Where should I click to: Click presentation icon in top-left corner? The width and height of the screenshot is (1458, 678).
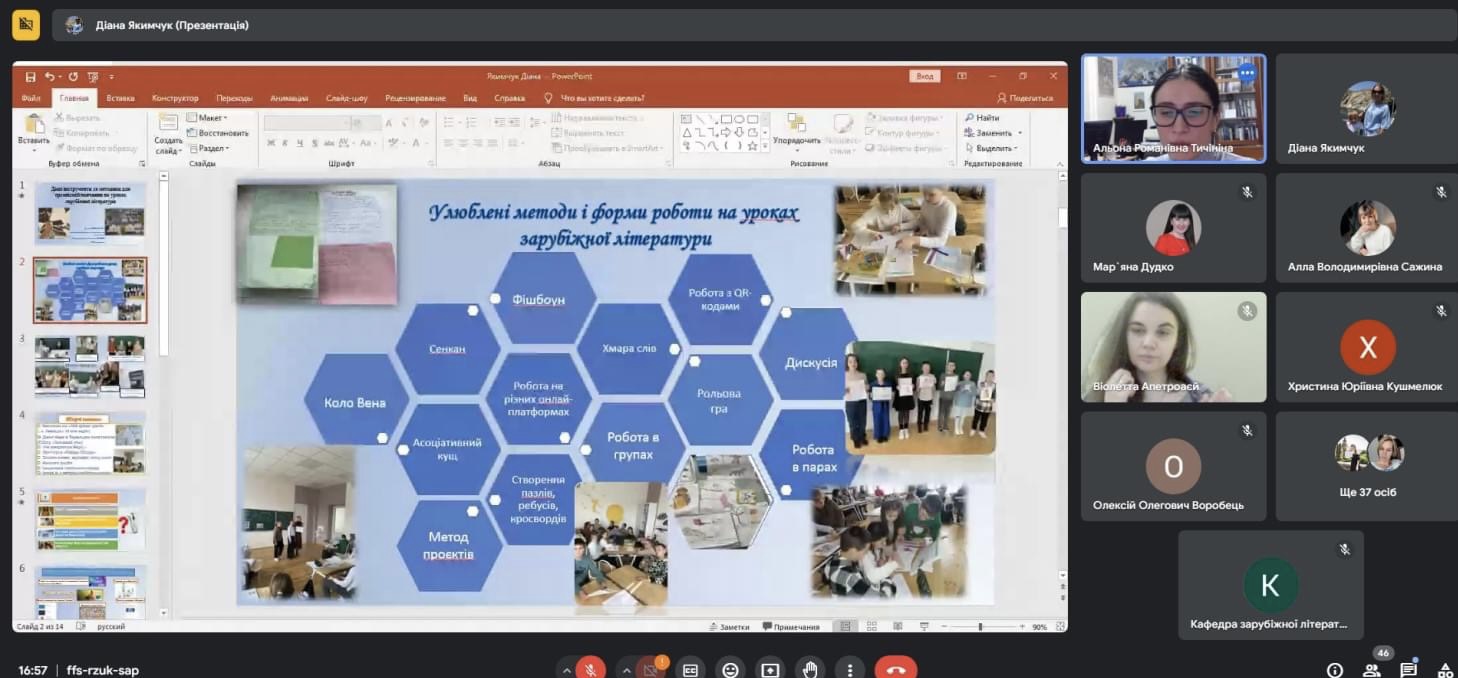click(26, 25)
